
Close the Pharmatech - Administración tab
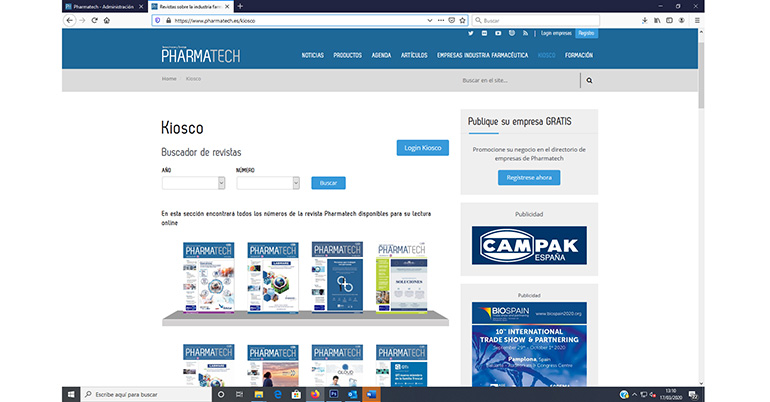pos(141,6)
